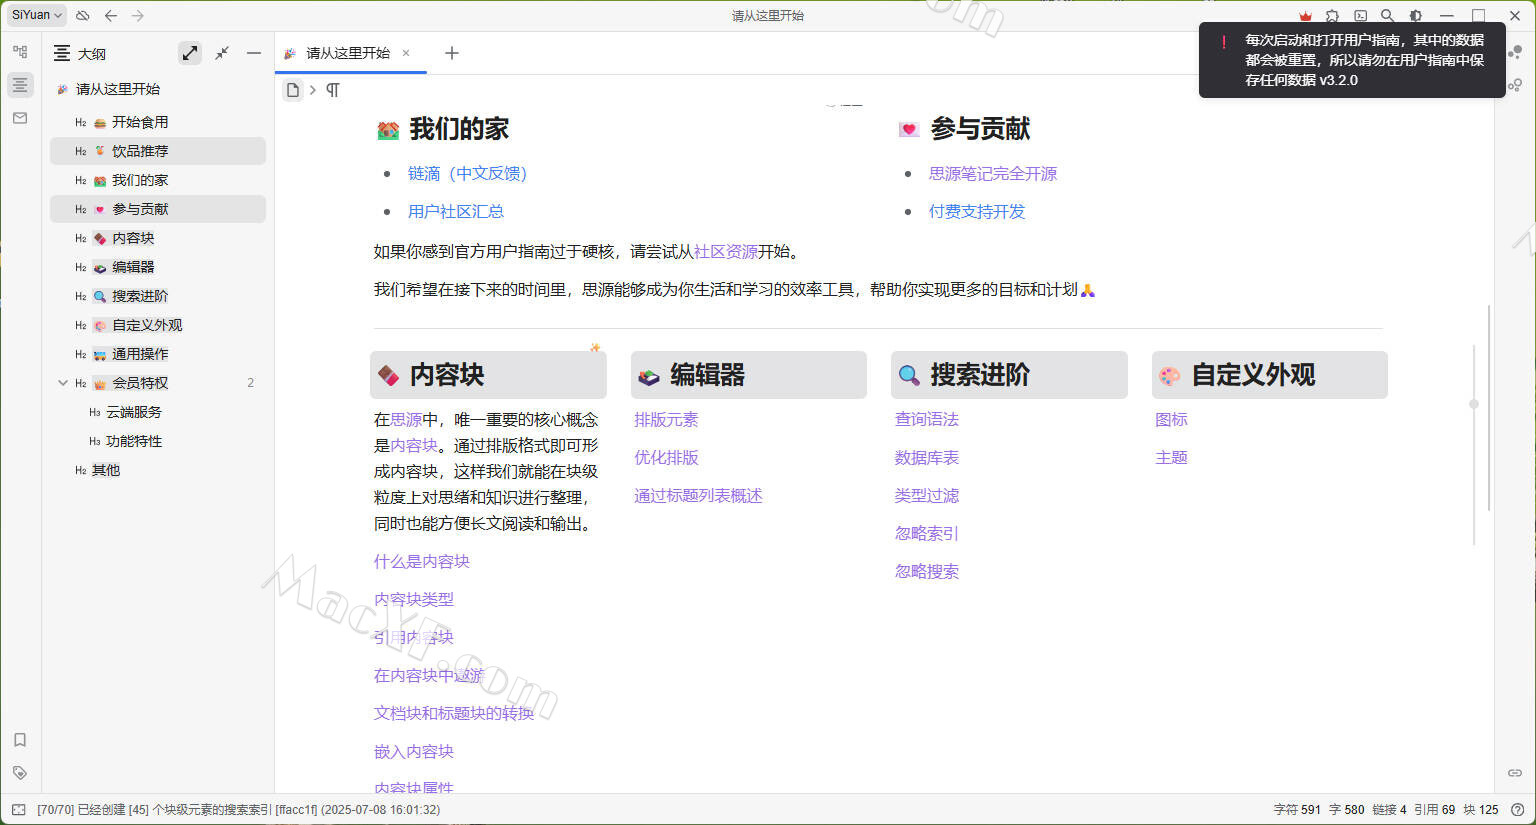
Task: Open the inbox dock panel
Action: tap(20, 118)
